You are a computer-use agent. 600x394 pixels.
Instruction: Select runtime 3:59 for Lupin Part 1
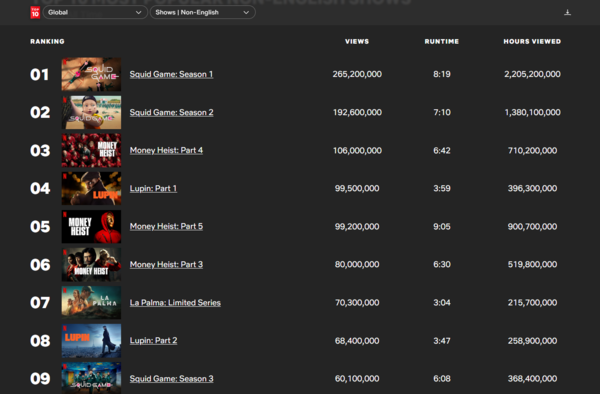pyautogui.click(x=442, y=189)
